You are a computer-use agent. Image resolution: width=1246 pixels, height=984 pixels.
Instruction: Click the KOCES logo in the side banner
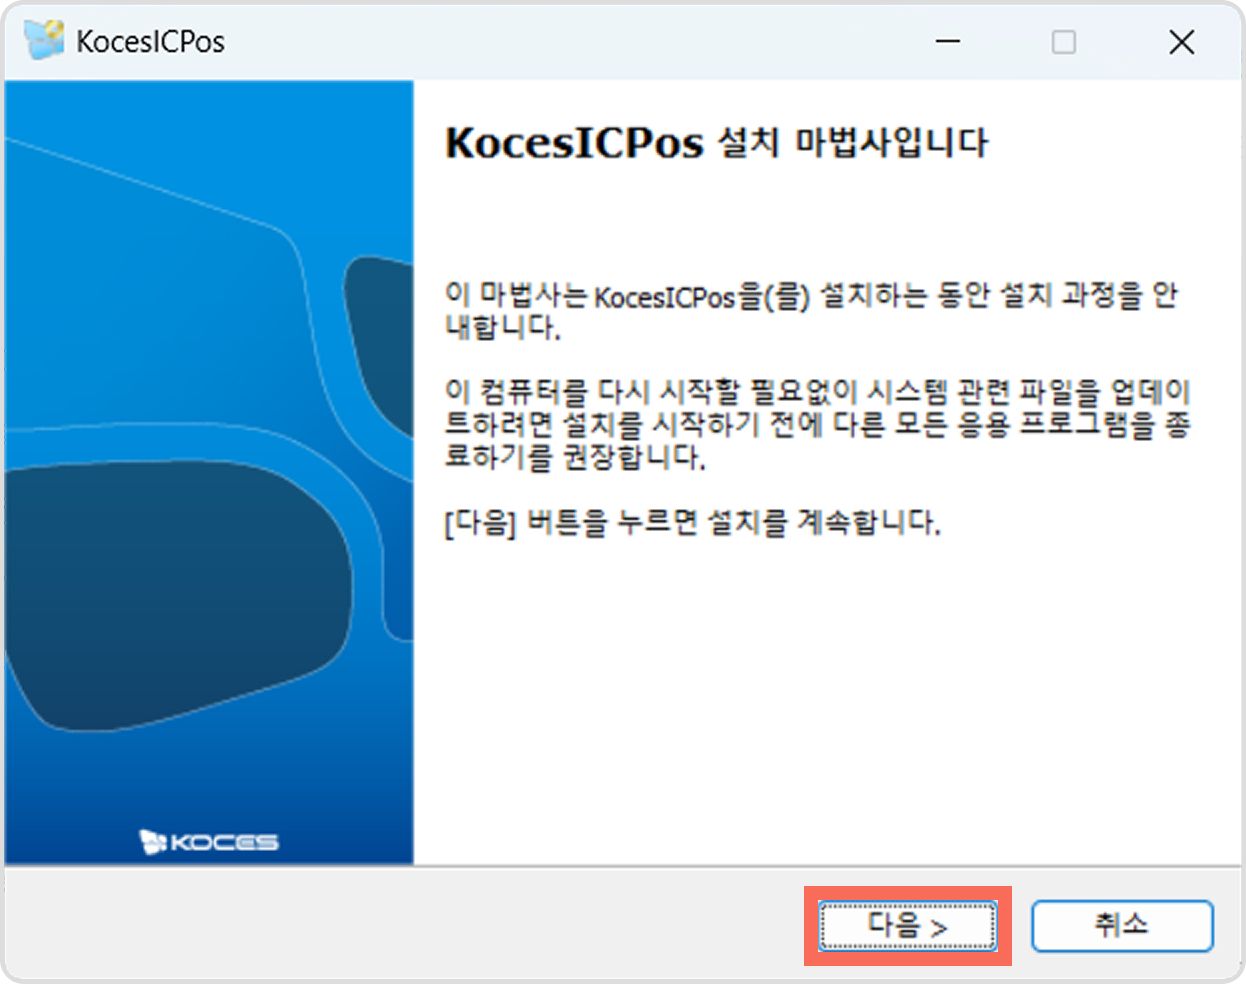209,842
